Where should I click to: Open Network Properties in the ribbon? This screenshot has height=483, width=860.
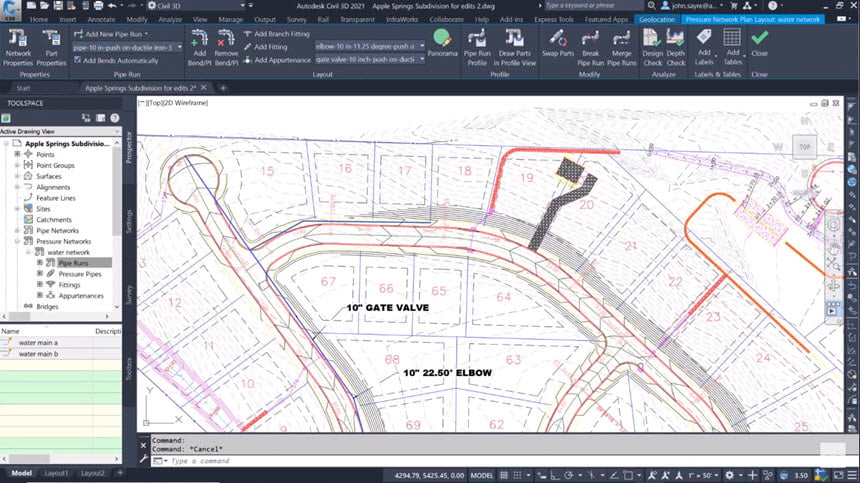pyautogui.click(x=18, y=48)
